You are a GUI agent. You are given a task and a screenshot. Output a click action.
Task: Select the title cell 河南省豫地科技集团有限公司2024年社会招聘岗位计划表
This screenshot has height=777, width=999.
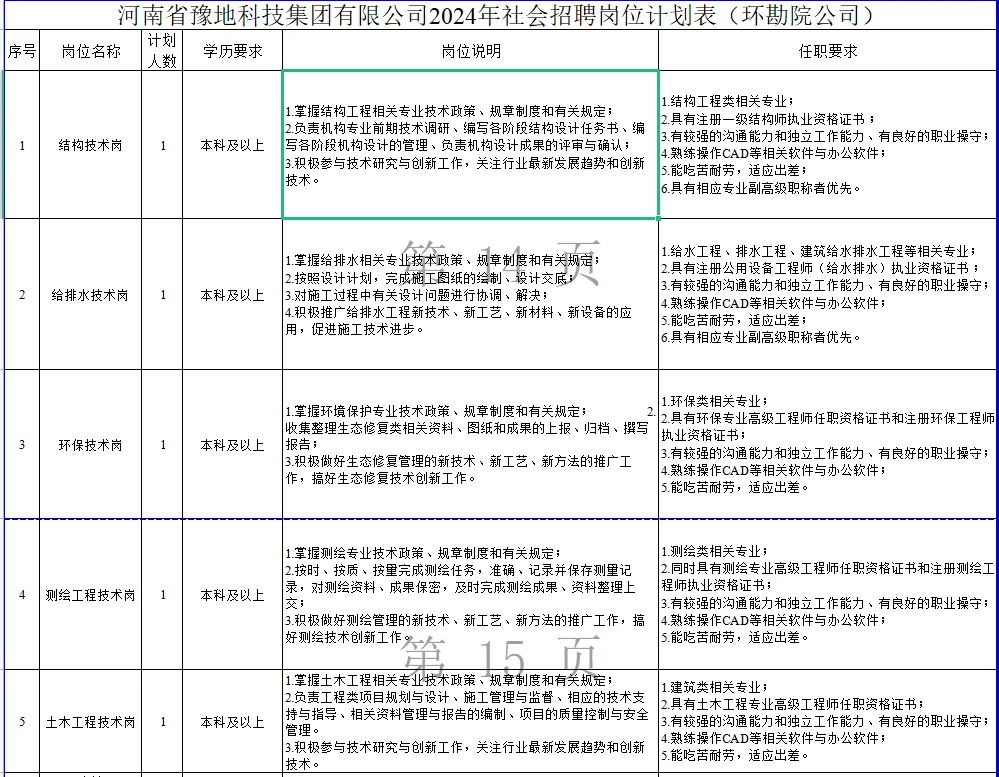pyautogui.click(x=501, y=14)
